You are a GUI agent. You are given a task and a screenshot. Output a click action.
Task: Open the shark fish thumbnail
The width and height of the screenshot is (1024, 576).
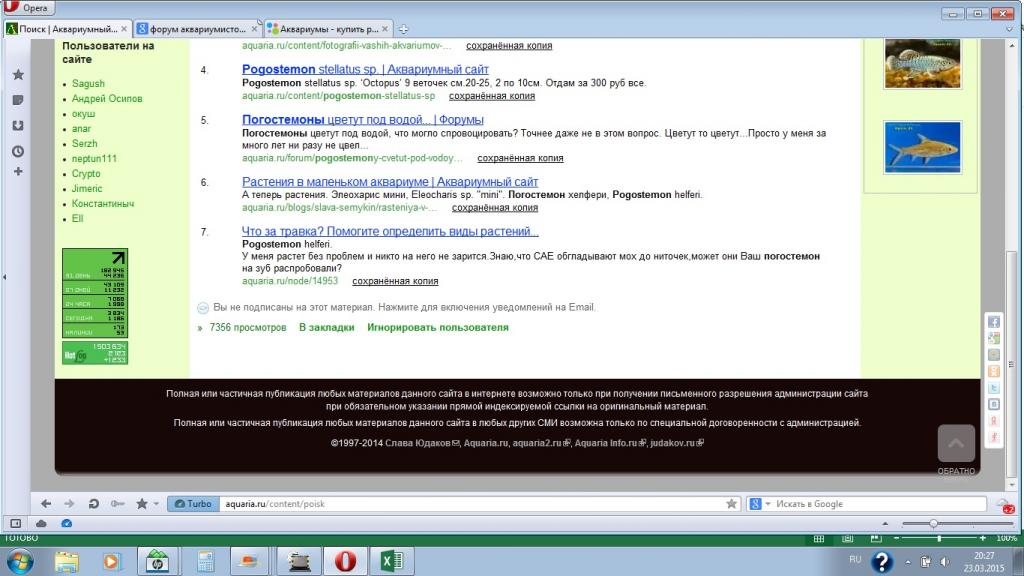click(x=922, y=147)
